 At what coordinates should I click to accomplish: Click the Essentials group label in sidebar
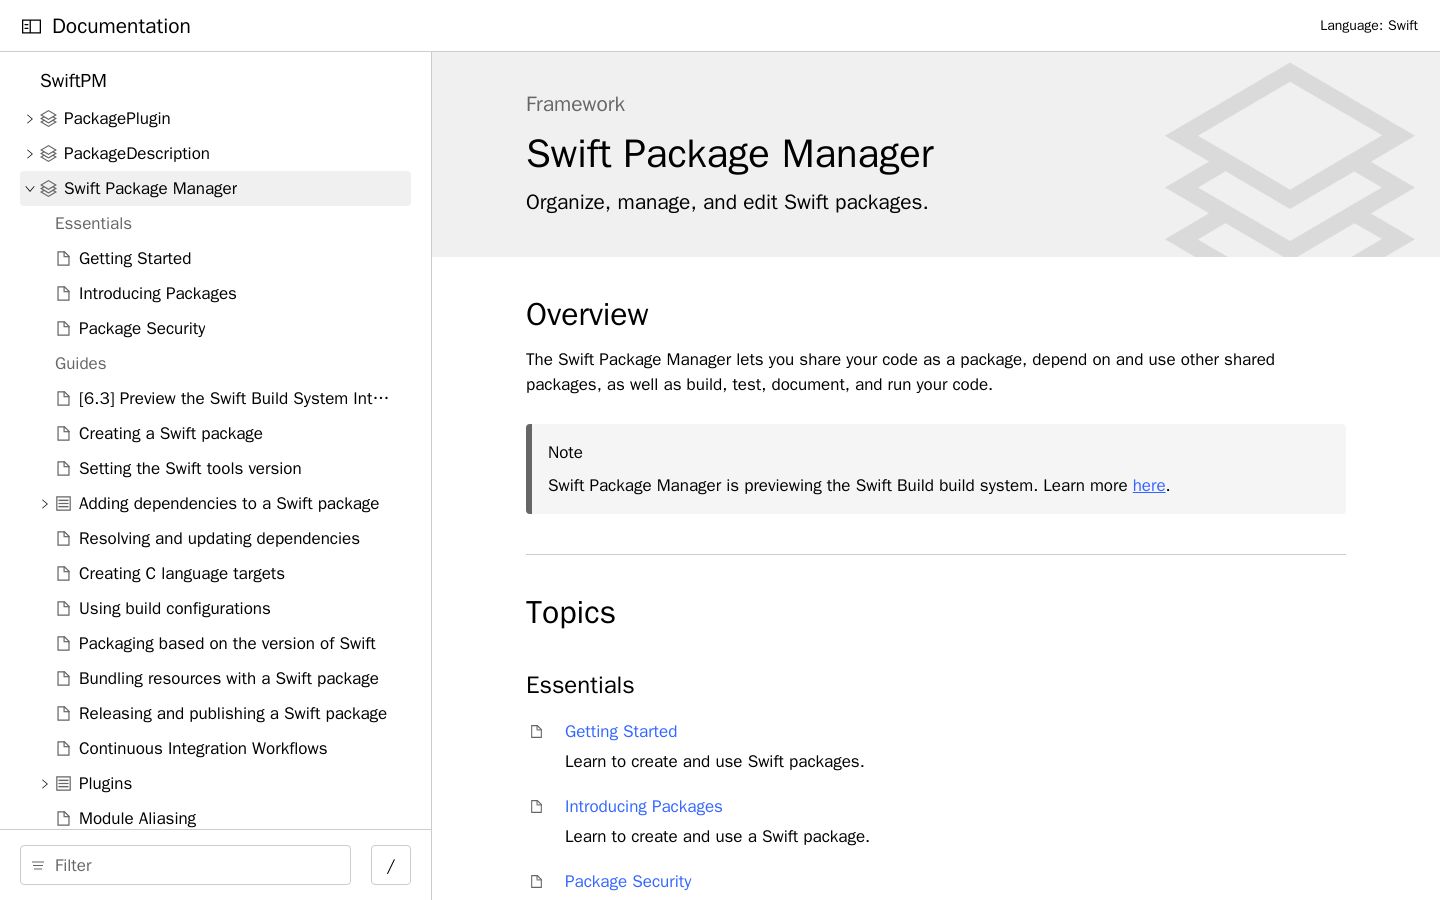pyautogui.click(x=93, y=224)
